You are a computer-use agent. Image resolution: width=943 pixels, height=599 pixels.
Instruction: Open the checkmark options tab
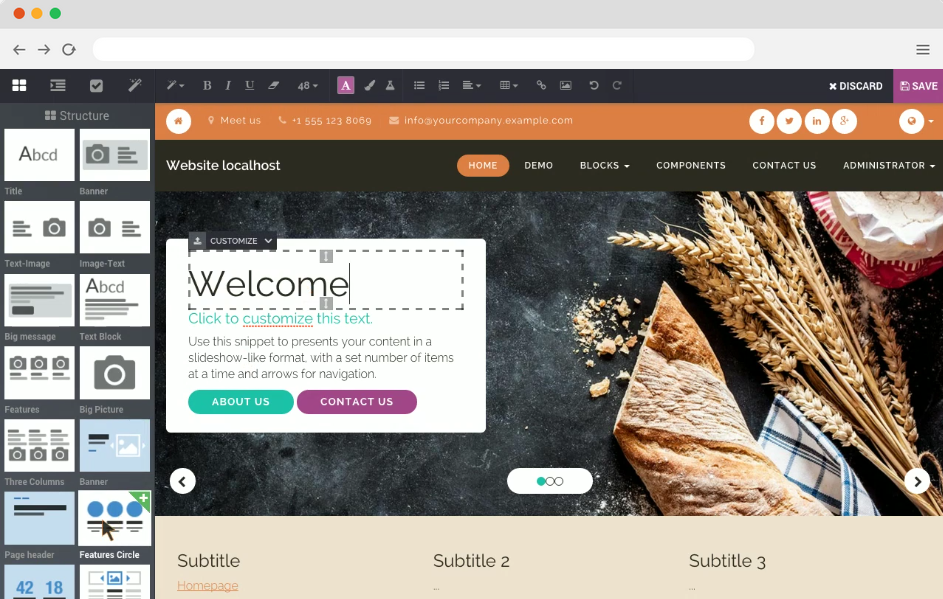[96, 85]
